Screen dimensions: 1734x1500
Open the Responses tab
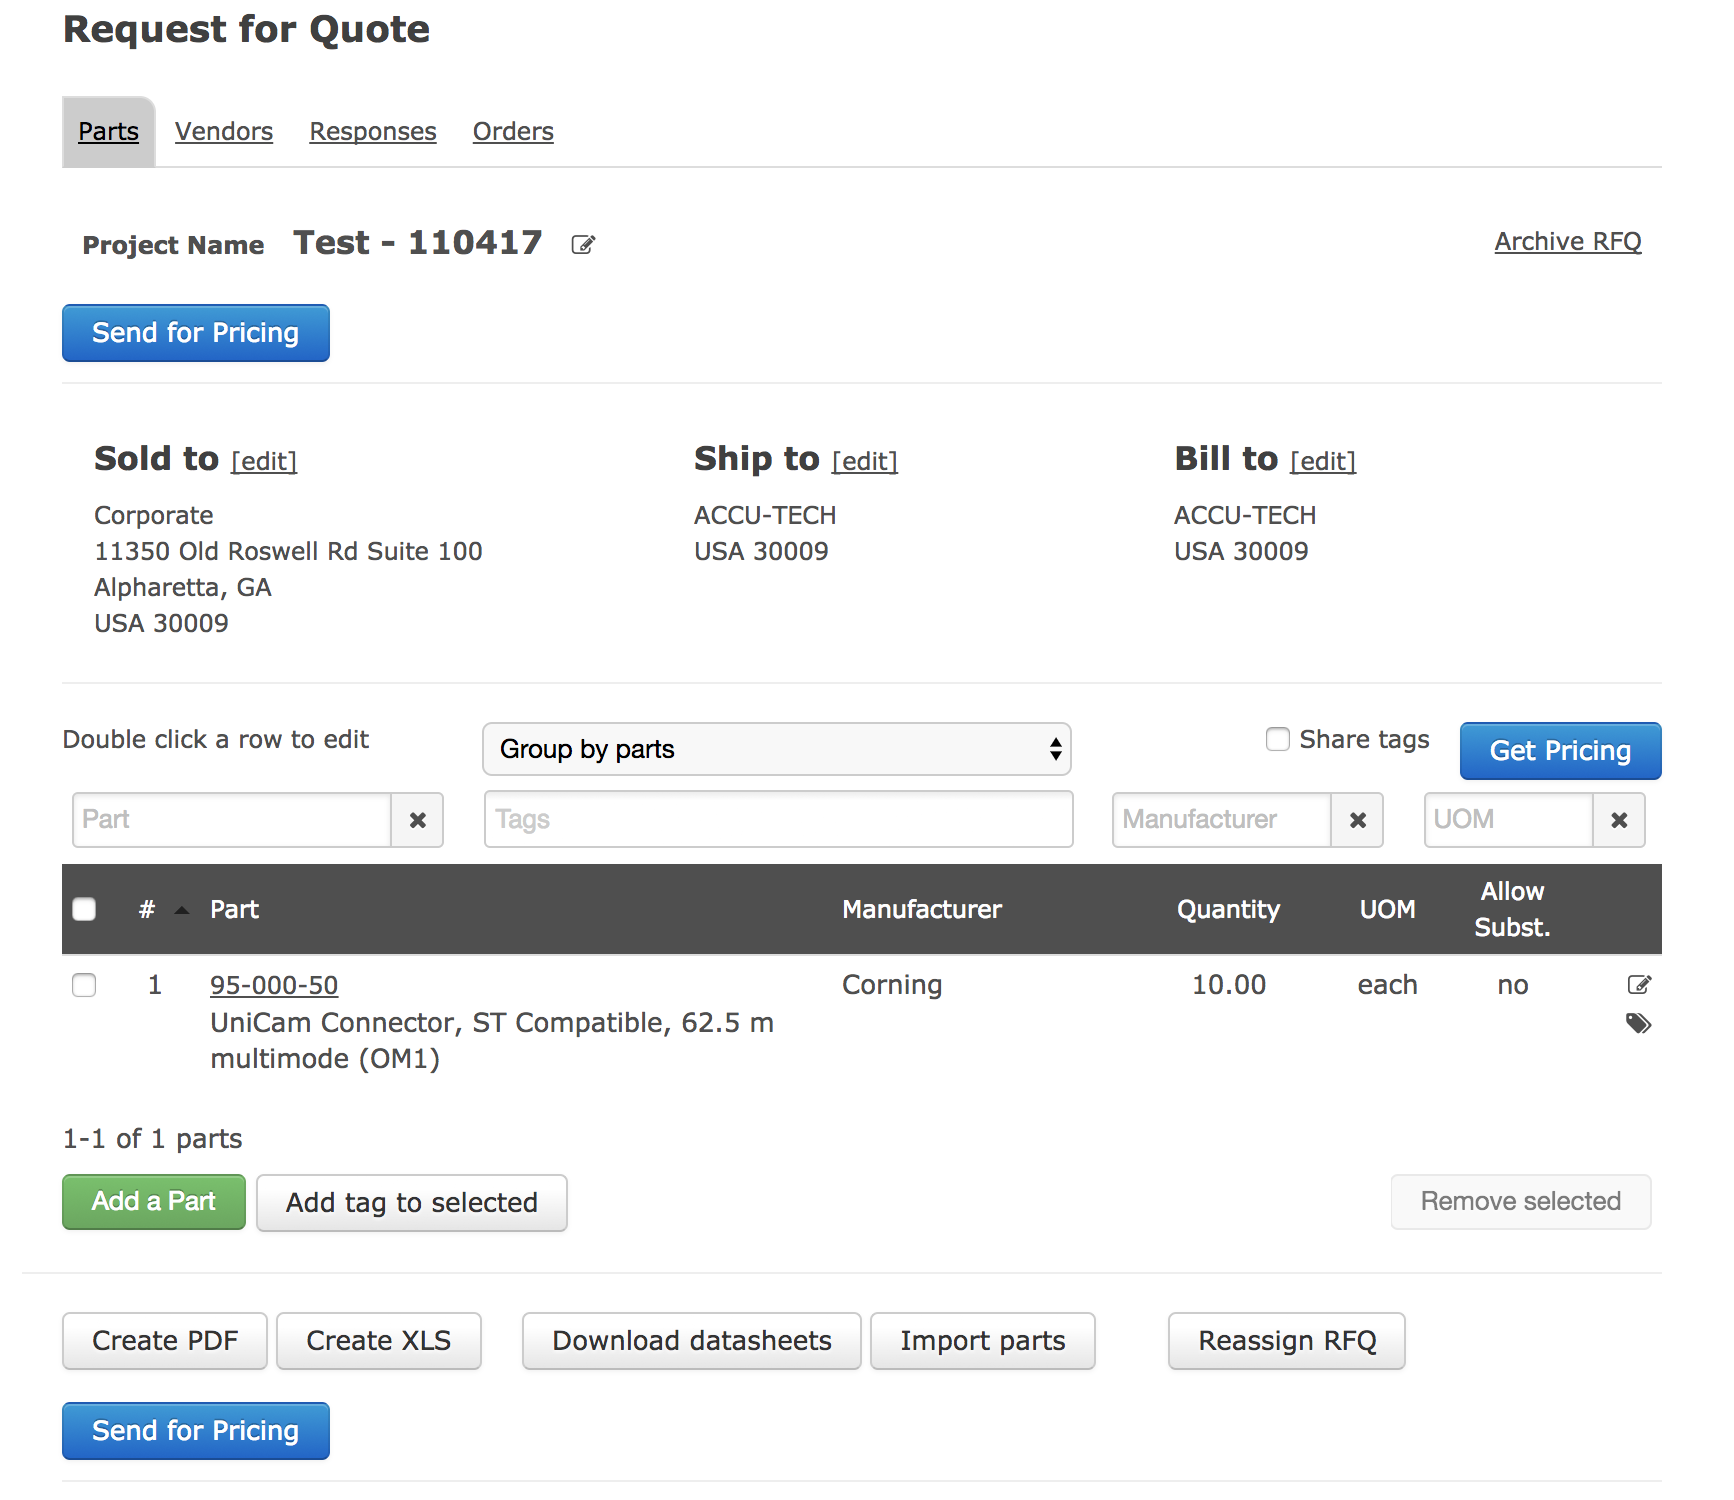(372, 132)
